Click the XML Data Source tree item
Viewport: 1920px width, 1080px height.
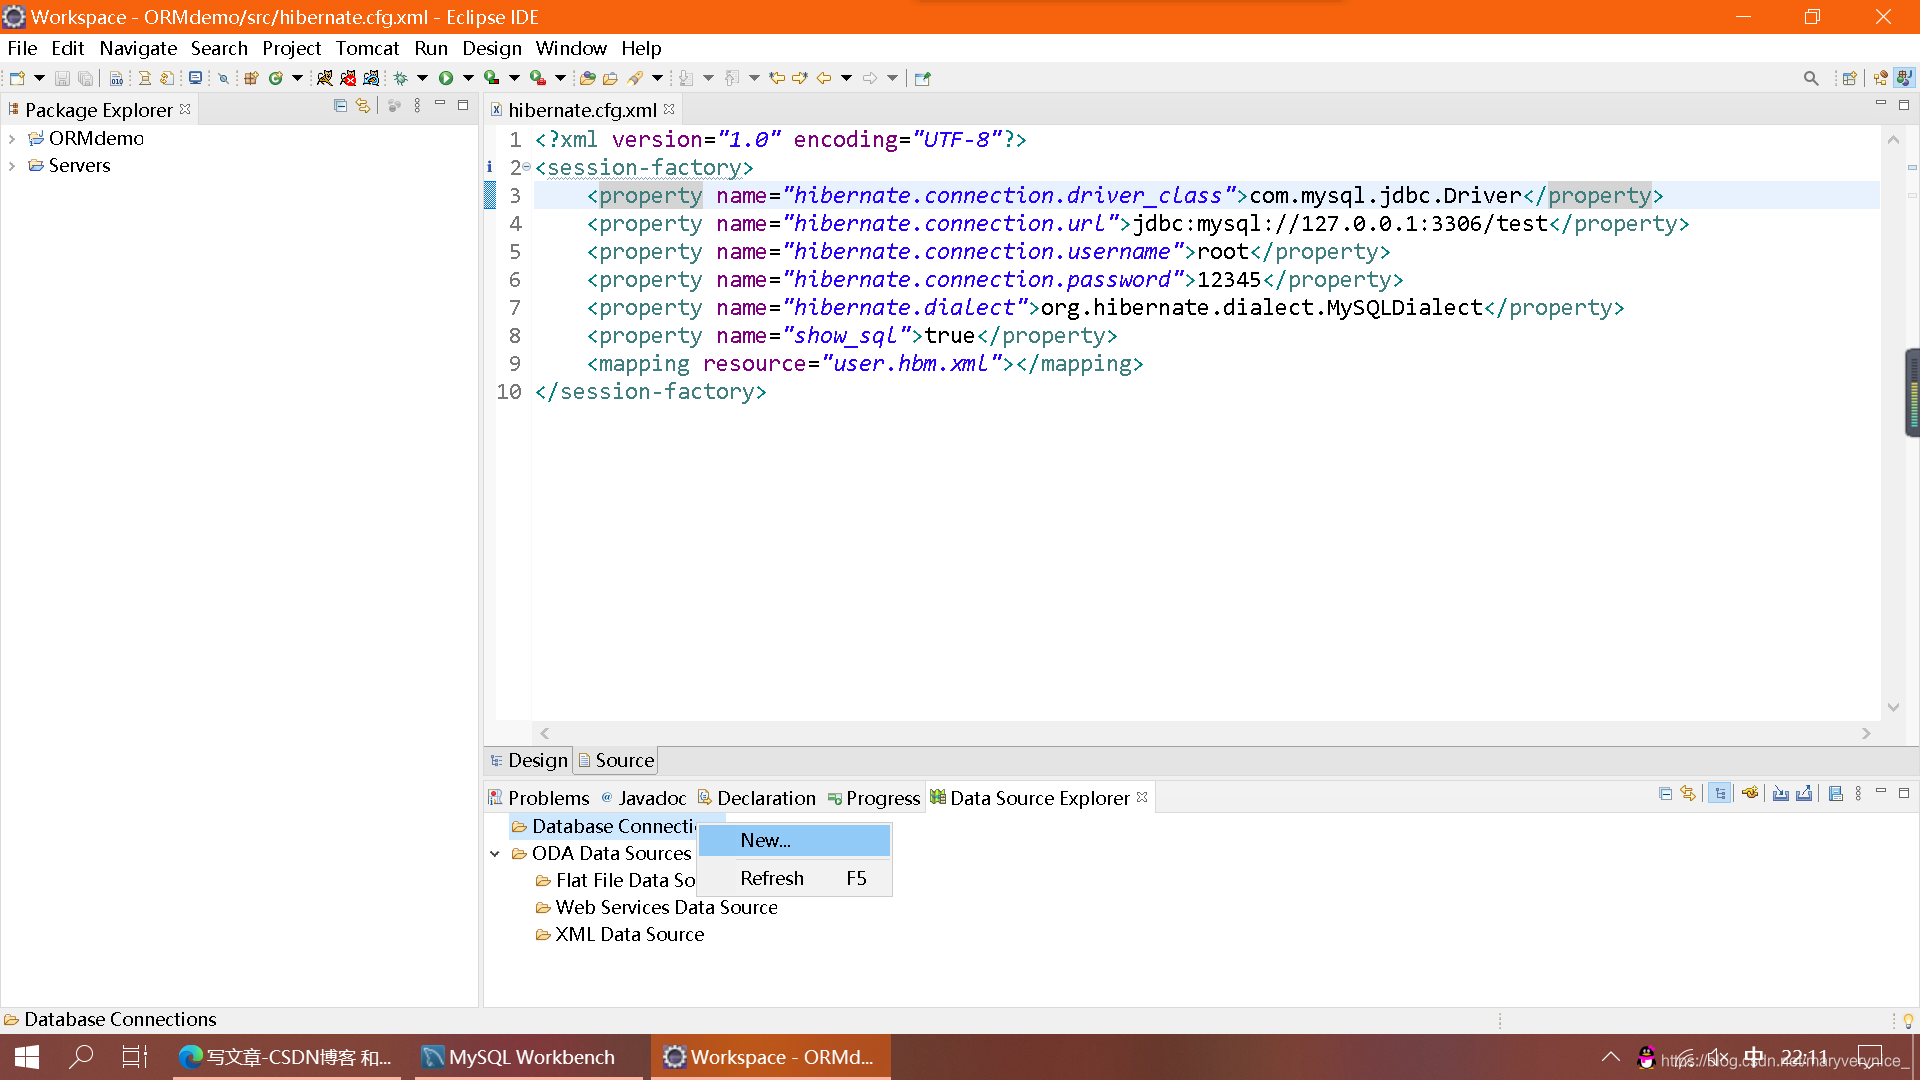pos(630,934)
